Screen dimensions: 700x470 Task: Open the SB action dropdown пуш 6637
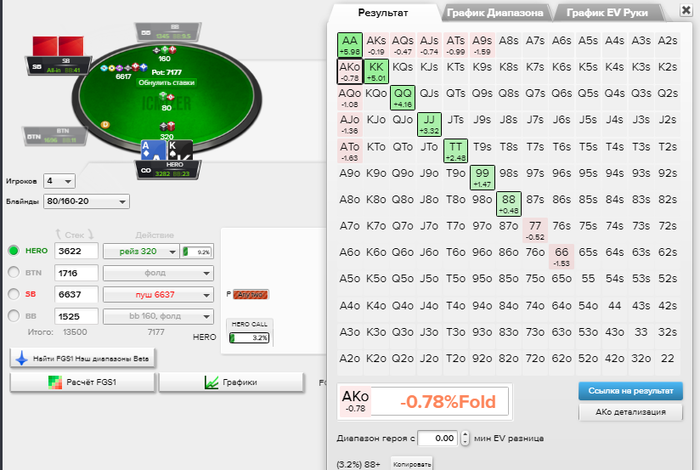(x=158, y=295)
